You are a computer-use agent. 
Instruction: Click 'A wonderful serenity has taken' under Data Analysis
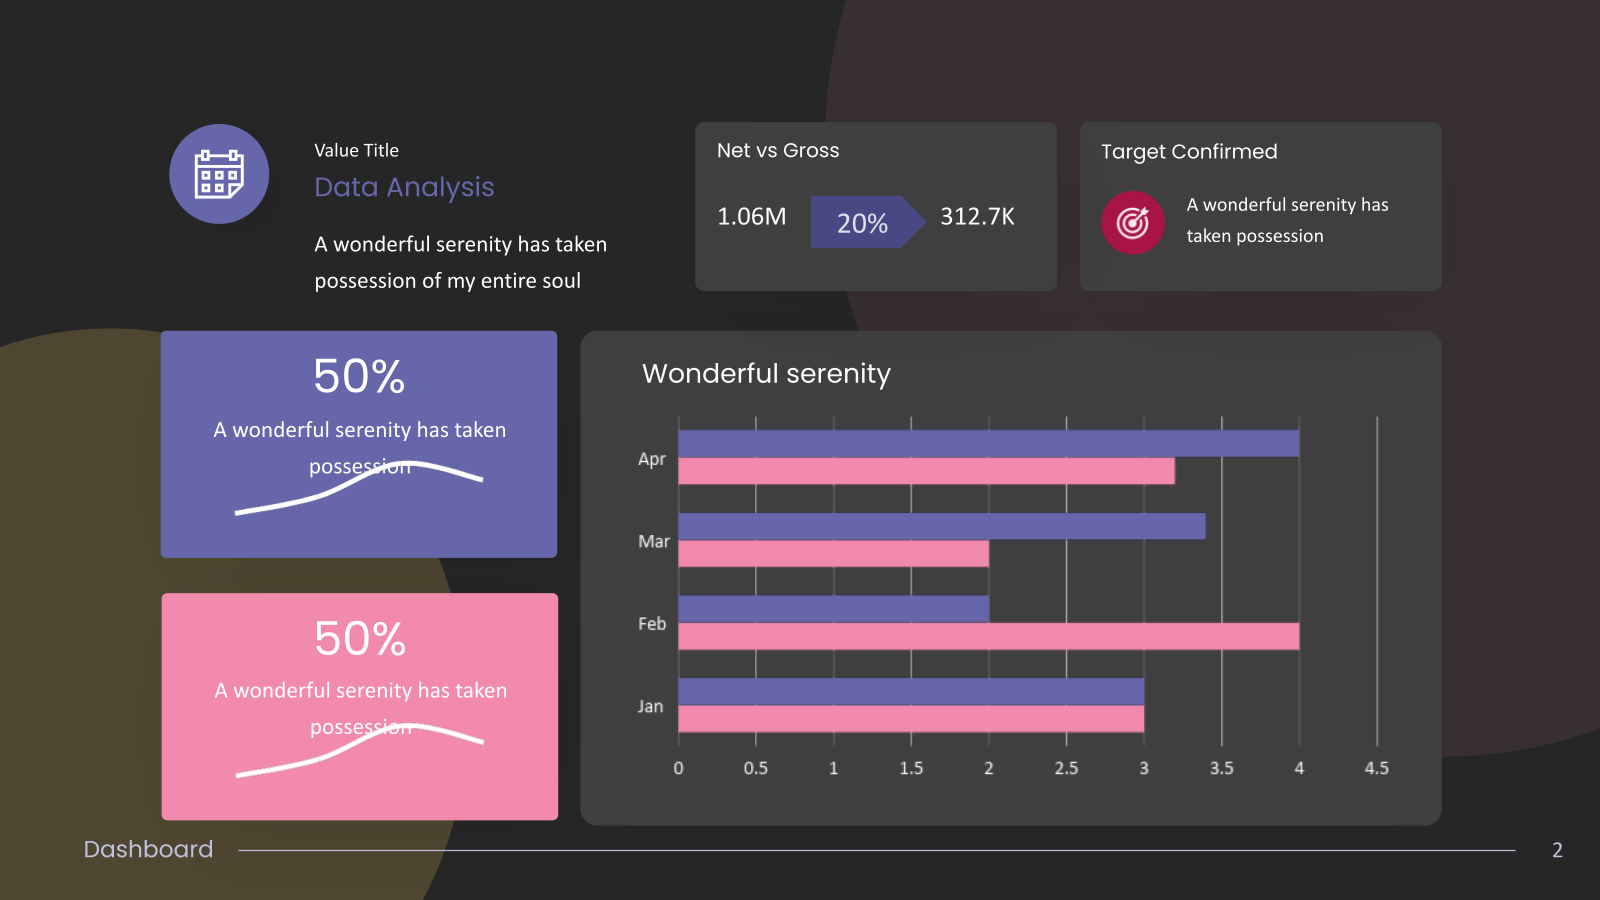(460, 244)
